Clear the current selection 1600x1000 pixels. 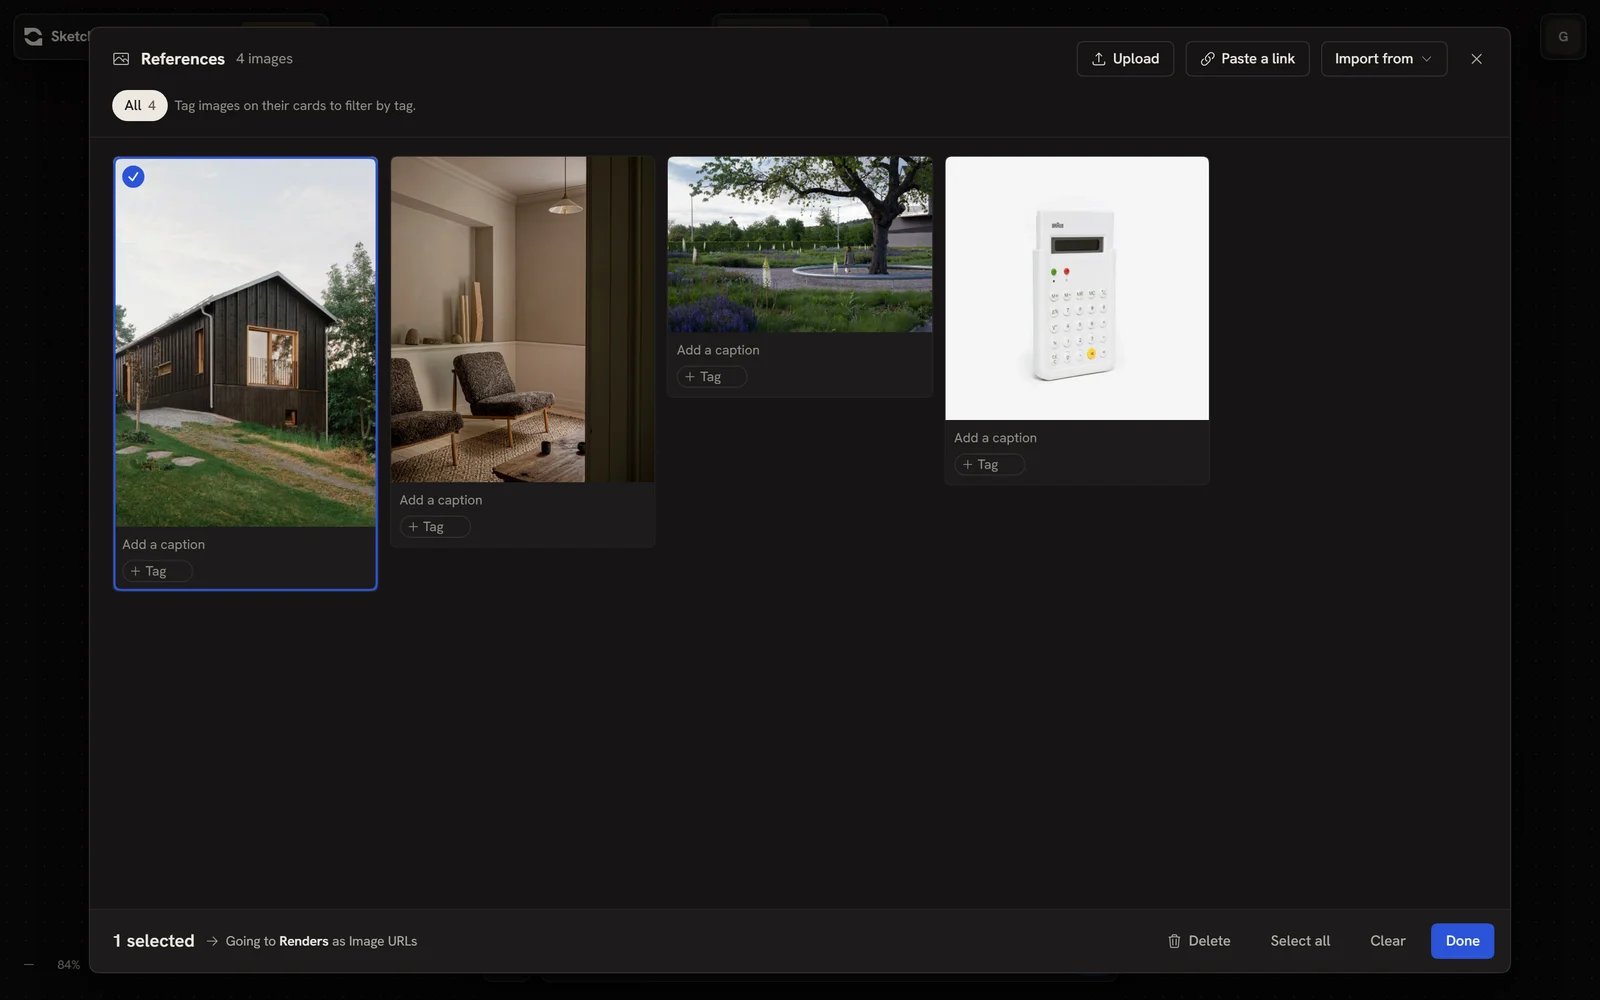(1387, 941)
